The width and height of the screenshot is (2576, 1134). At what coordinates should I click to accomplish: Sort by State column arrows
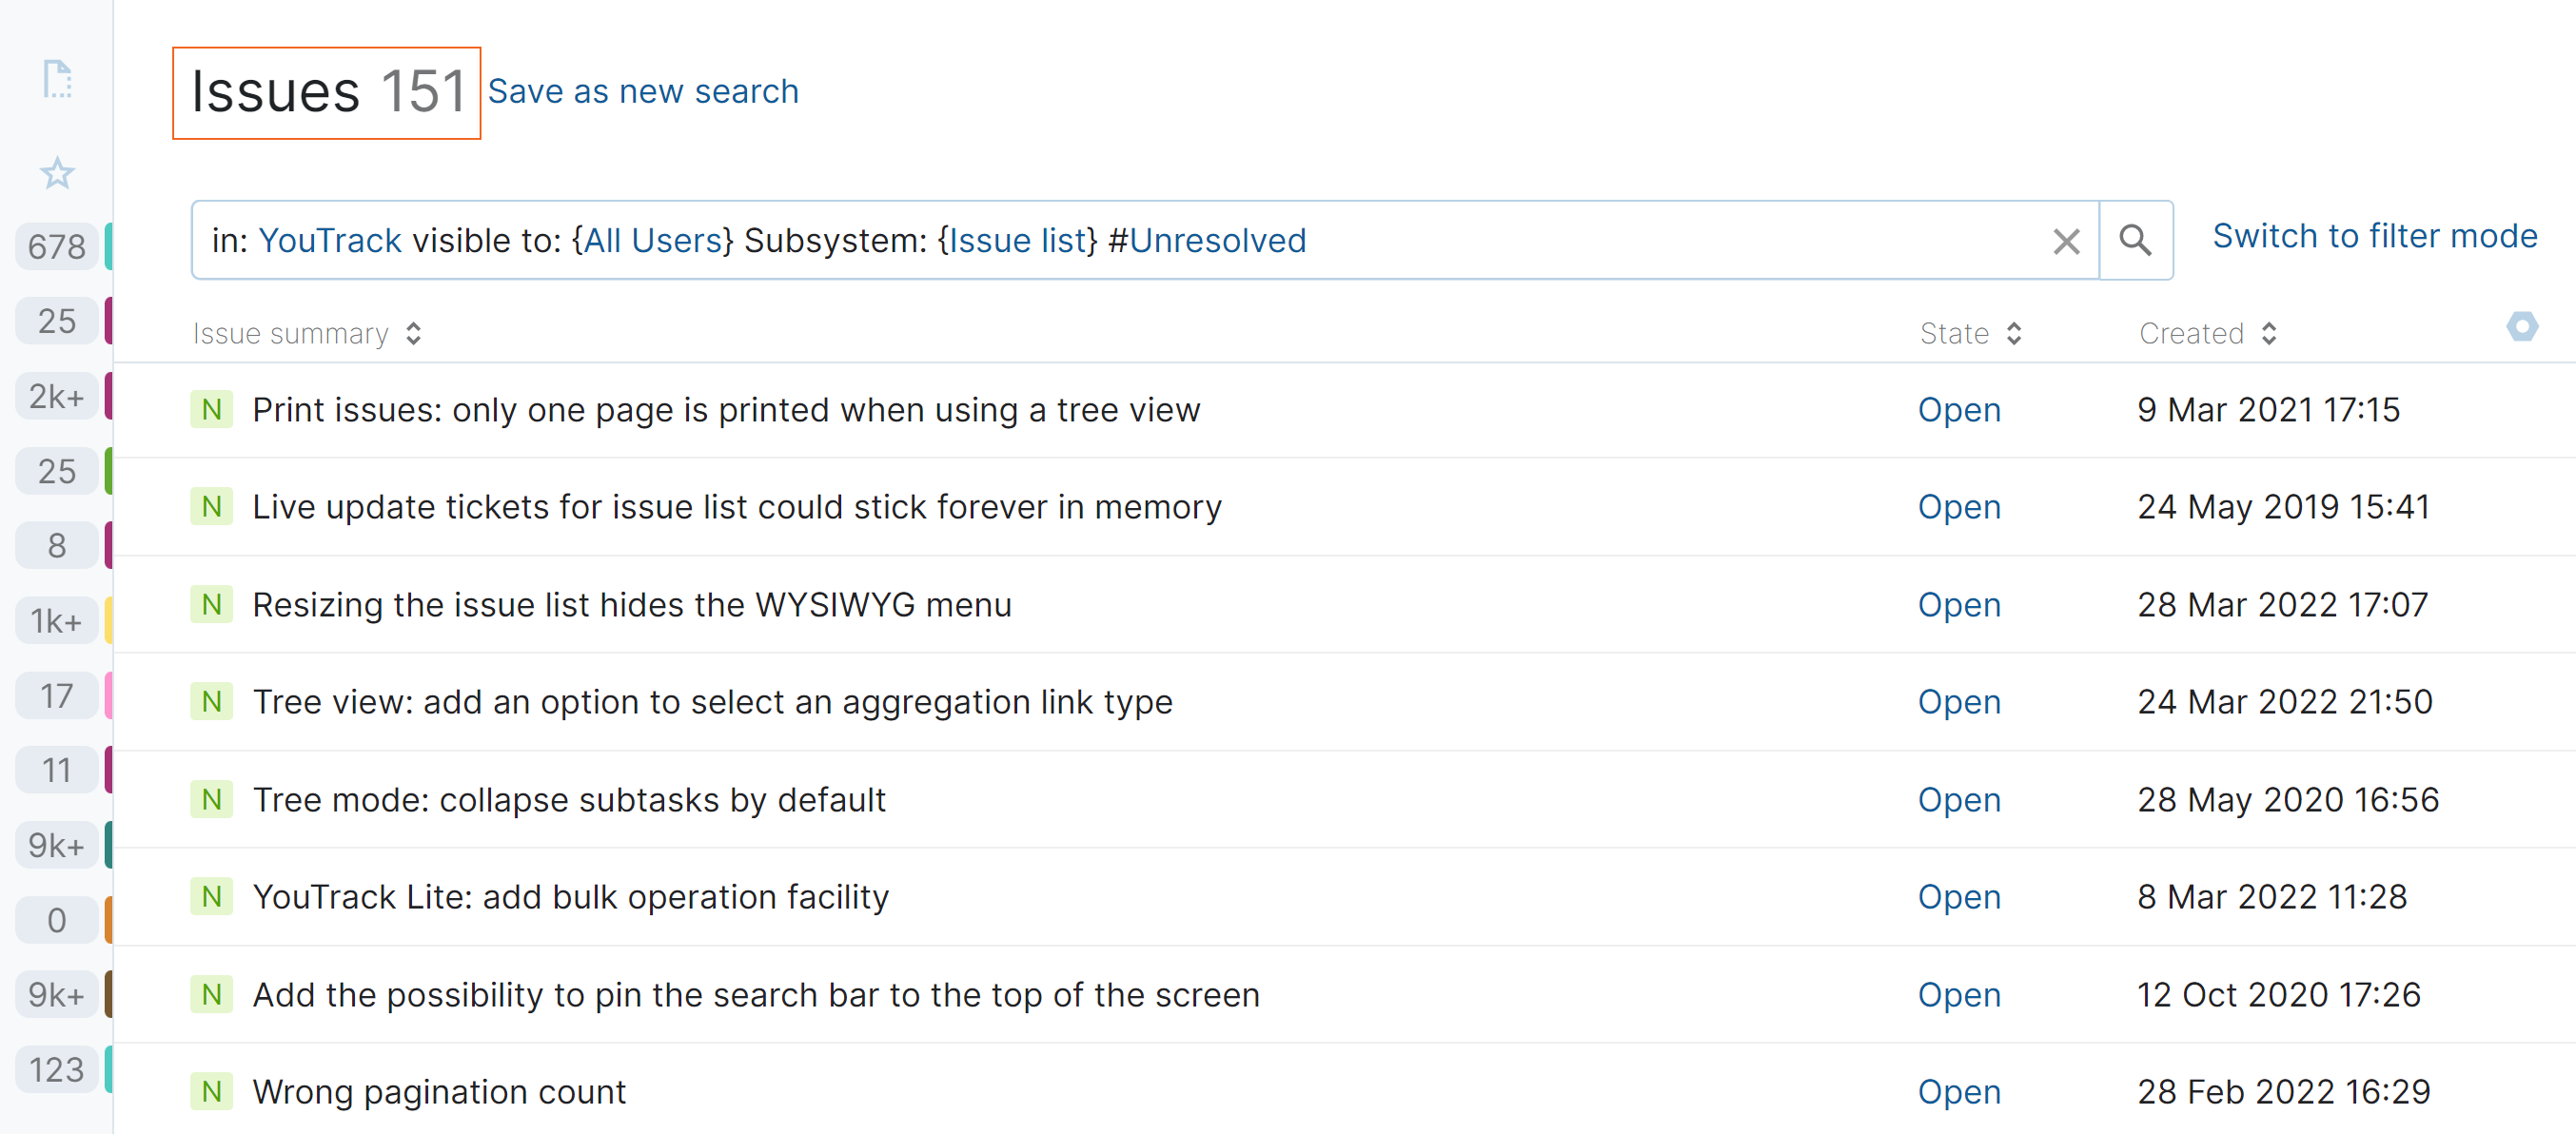pos(2014,333)
